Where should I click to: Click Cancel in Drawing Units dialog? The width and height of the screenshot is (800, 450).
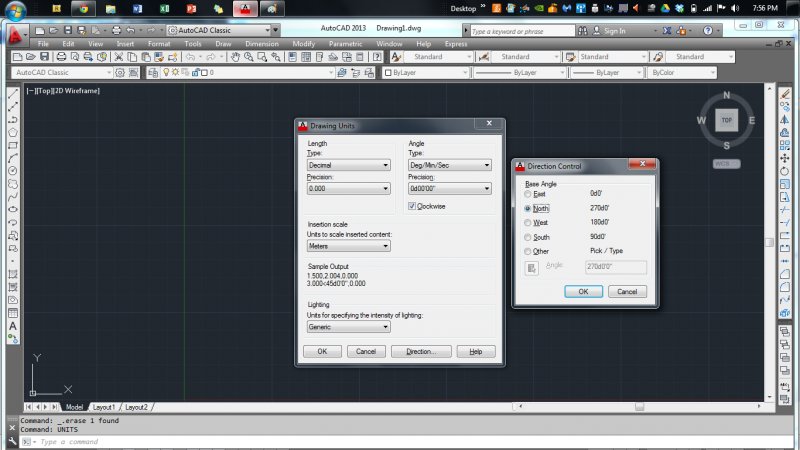tap(366, 352)
